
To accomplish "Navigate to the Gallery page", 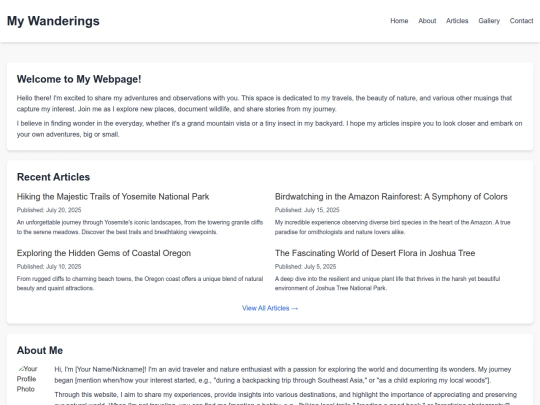I will [489, 21].
